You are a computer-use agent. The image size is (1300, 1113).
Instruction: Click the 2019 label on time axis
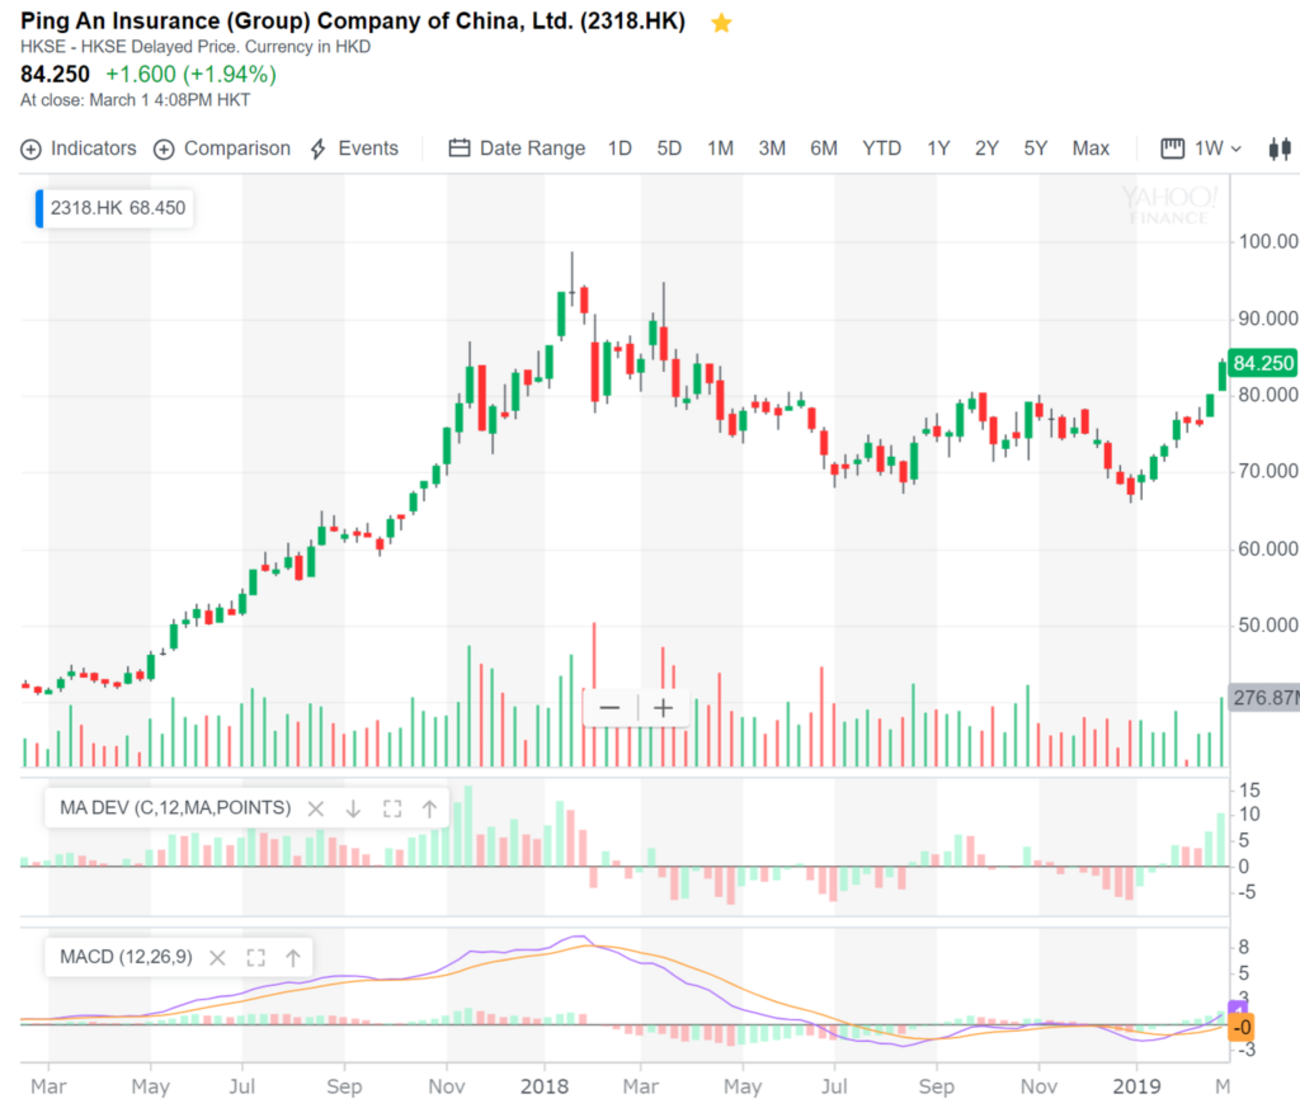pyautogui.click(x=1137, y=1086)
